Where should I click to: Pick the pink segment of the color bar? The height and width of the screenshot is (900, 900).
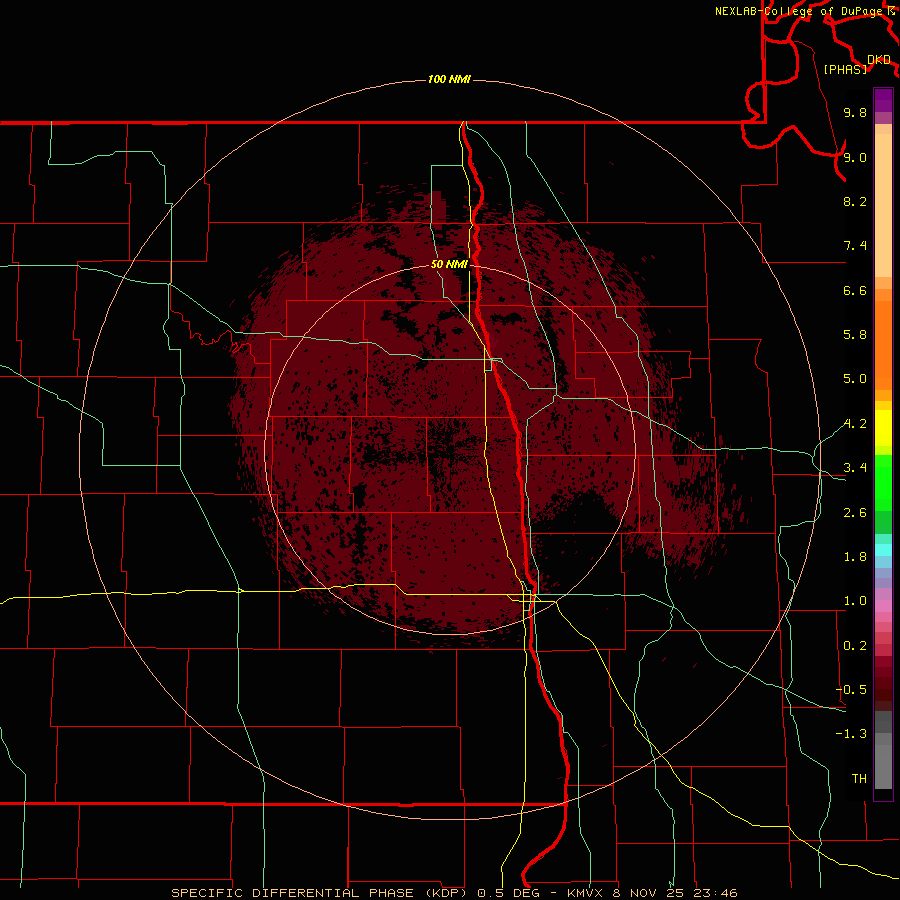883,606
